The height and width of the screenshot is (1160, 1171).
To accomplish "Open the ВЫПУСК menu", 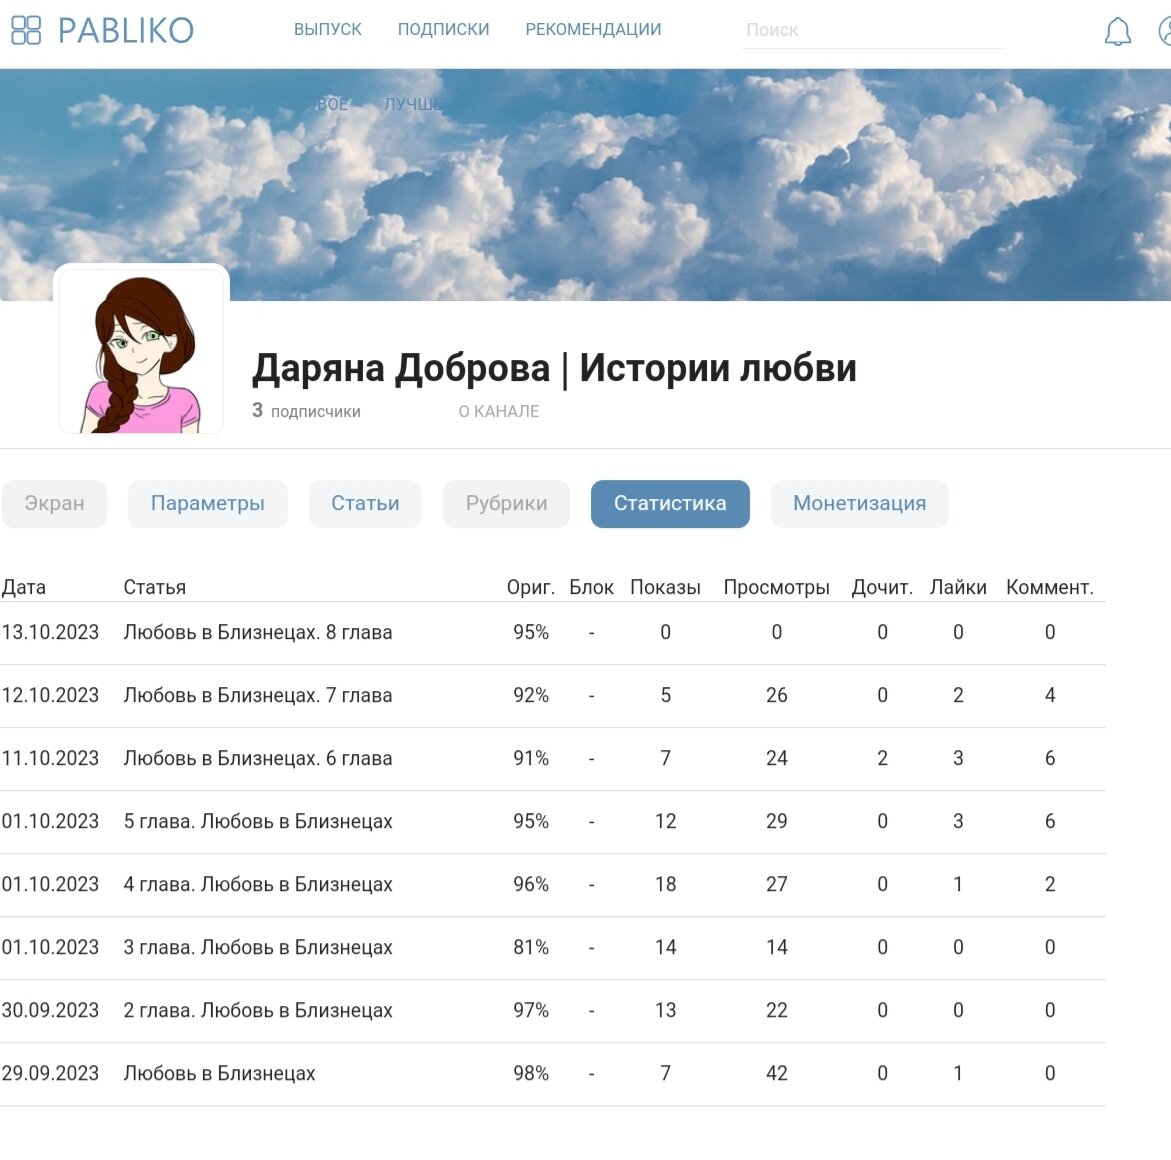I will [x=329, y=29].
